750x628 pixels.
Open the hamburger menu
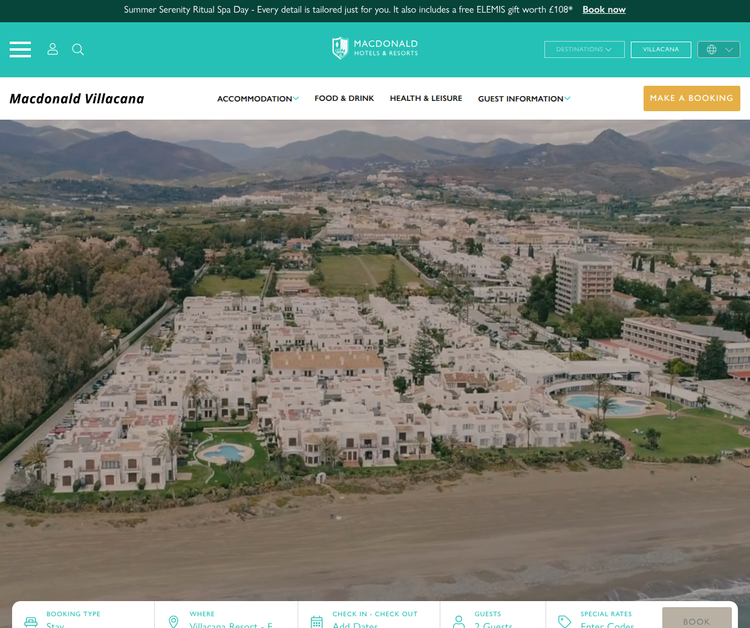tap(20, 49)
